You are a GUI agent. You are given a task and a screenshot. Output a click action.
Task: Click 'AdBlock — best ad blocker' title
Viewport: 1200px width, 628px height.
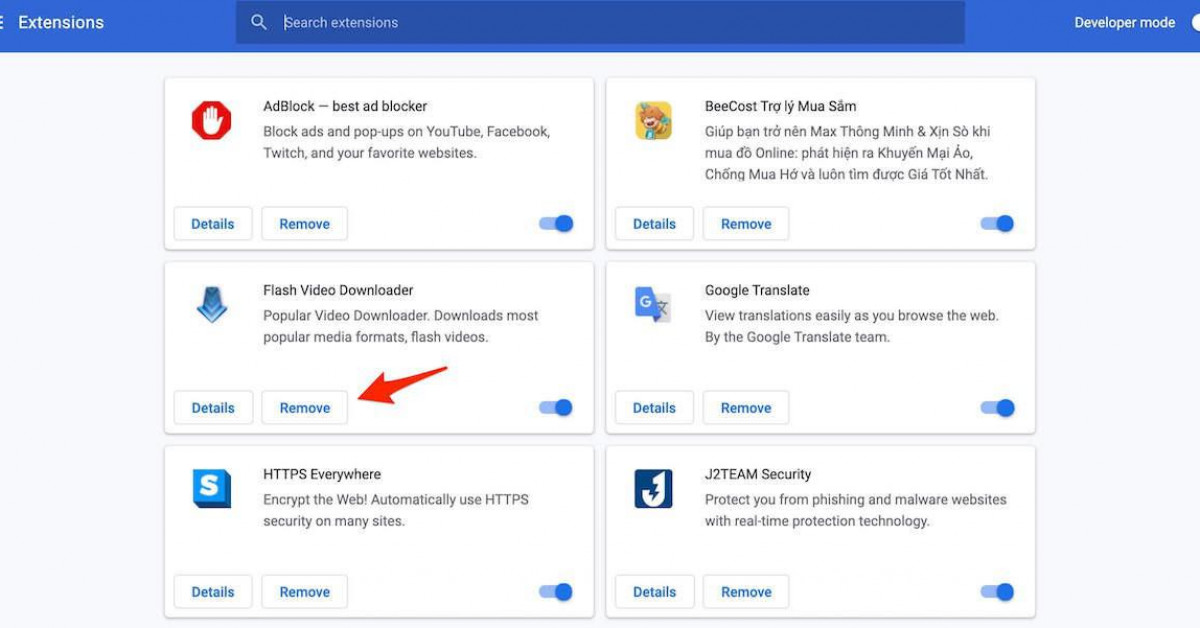click(345, 106)
